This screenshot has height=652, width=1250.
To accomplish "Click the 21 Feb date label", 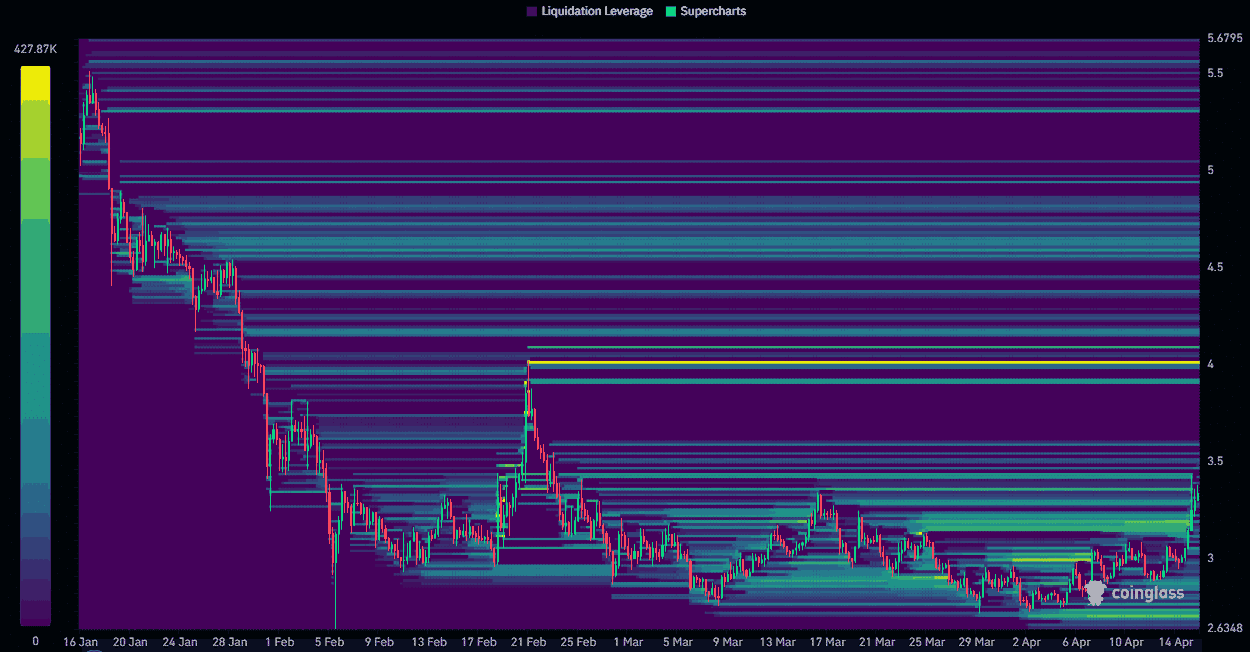I will click(529, 642).
